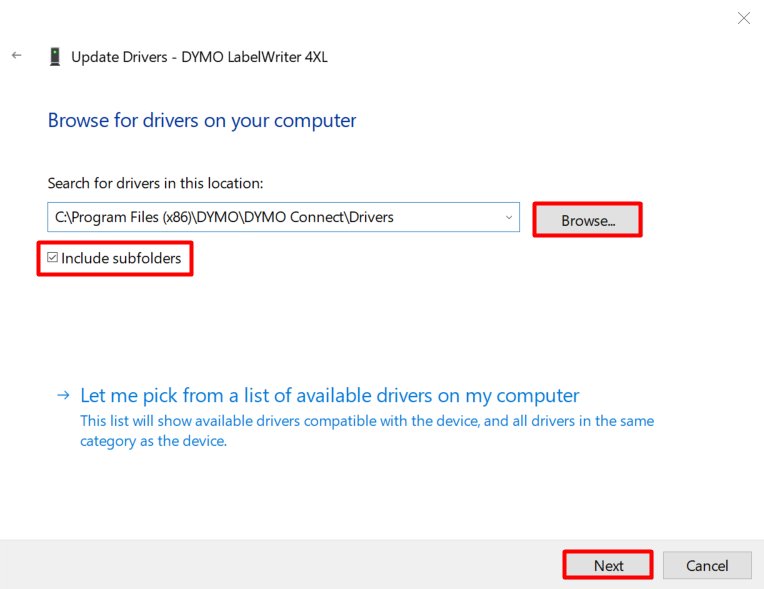Viewport: 764px width, 589px height.
Task: Expand the driver location dropdown arrow
Action: pos(509,217)
